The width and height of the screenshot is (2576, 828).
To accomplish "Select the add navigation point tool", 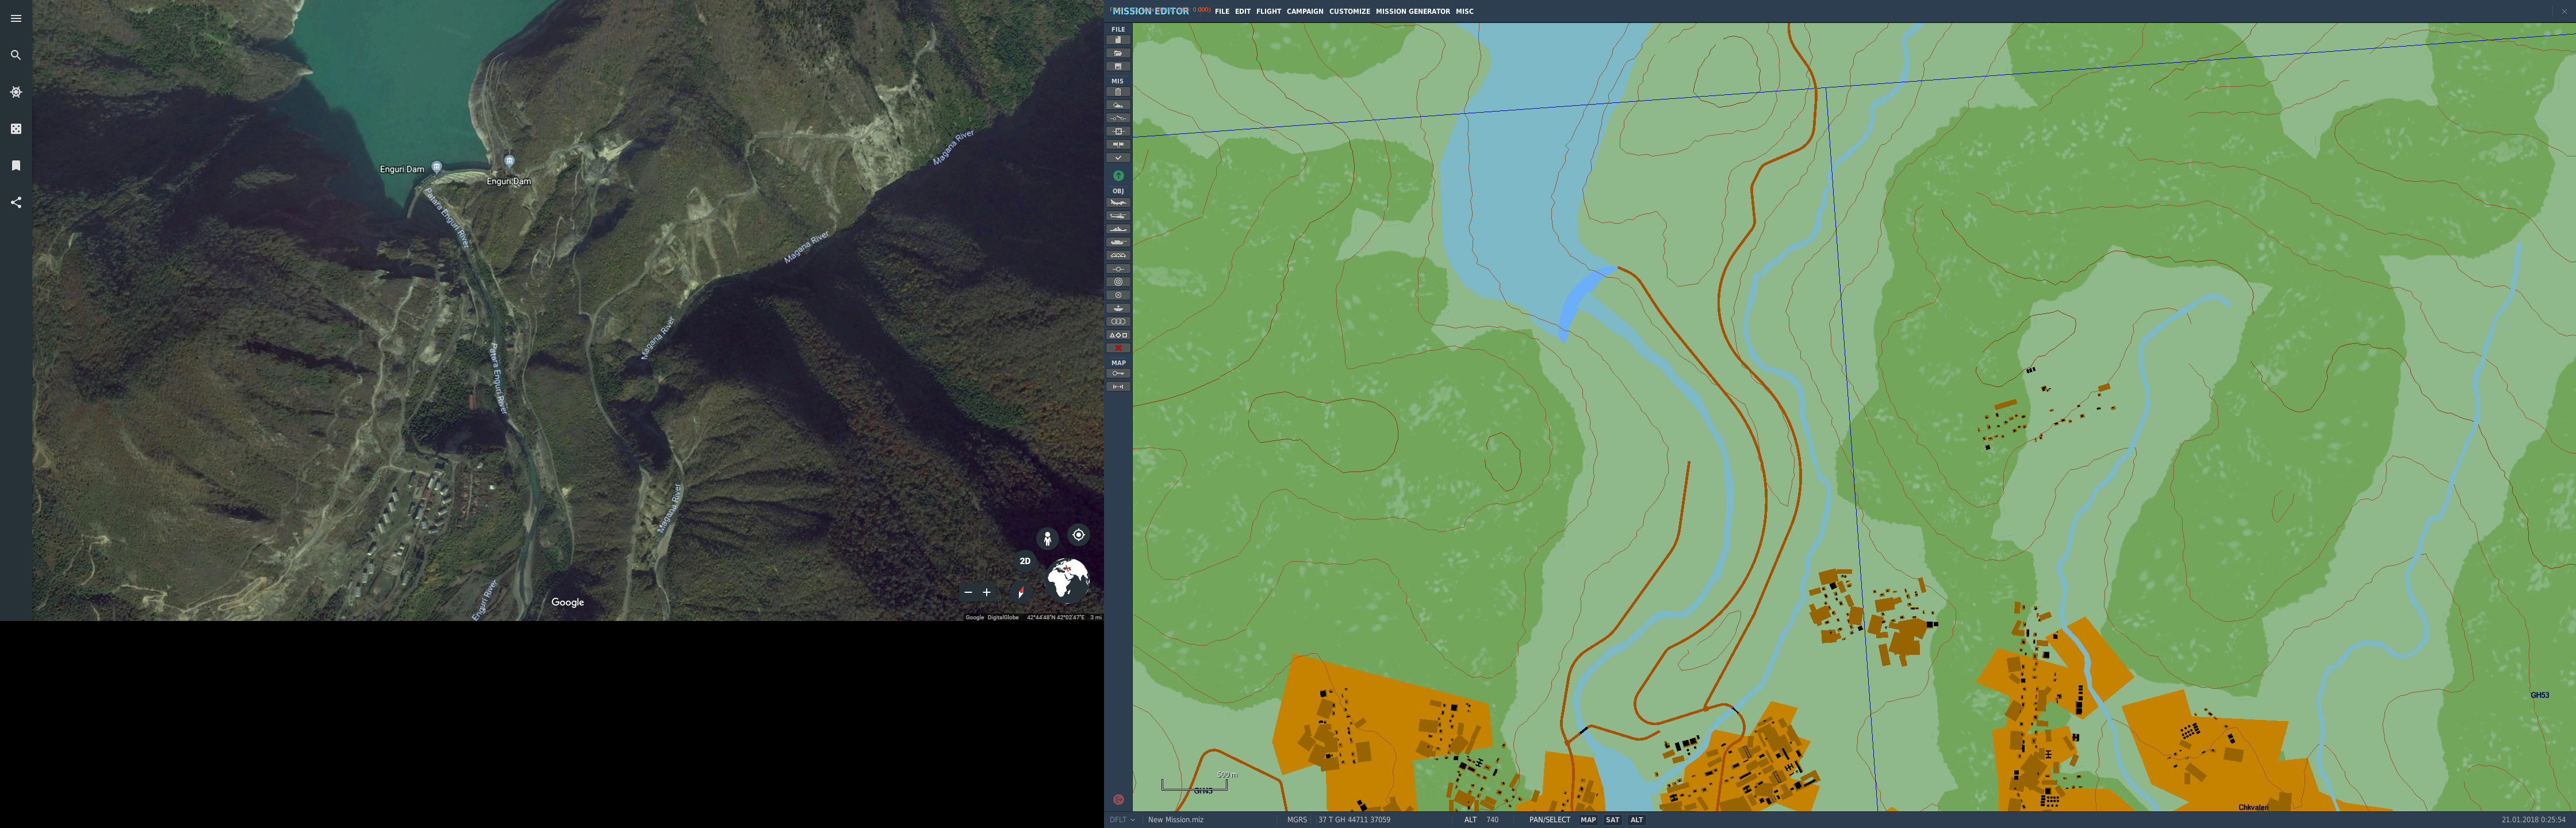I will click(1118, 268).
